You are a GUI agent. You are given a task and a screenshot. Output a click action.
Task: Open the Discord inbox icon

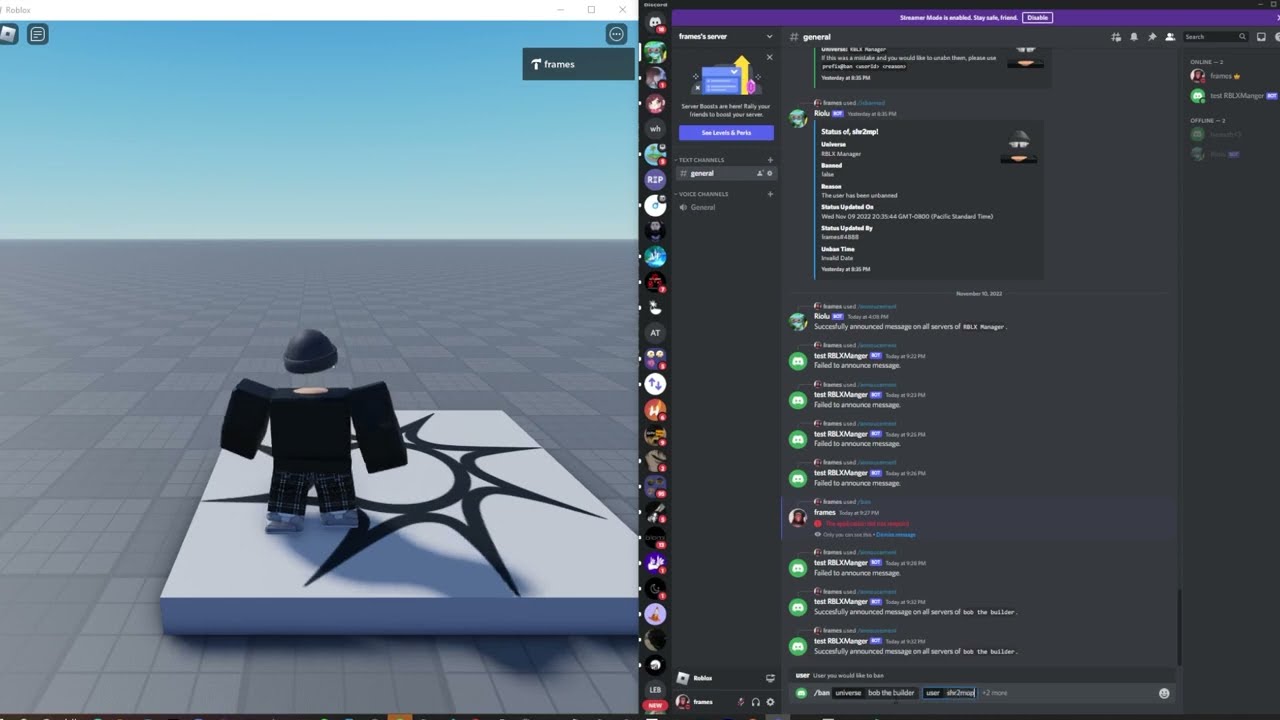(1260, 37)
